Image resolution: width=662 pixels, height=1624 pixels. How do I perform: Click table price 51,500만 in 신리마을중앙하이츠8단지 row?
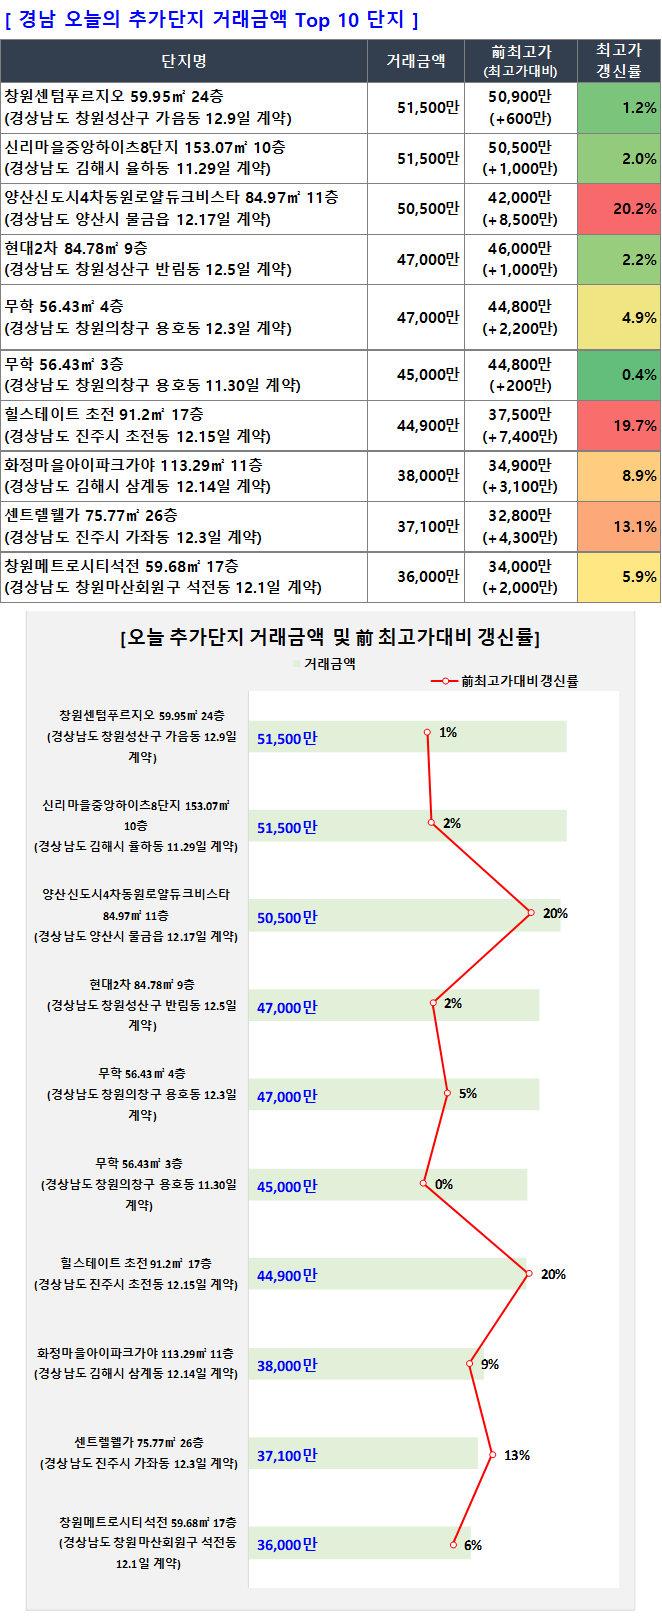(428, 159)
